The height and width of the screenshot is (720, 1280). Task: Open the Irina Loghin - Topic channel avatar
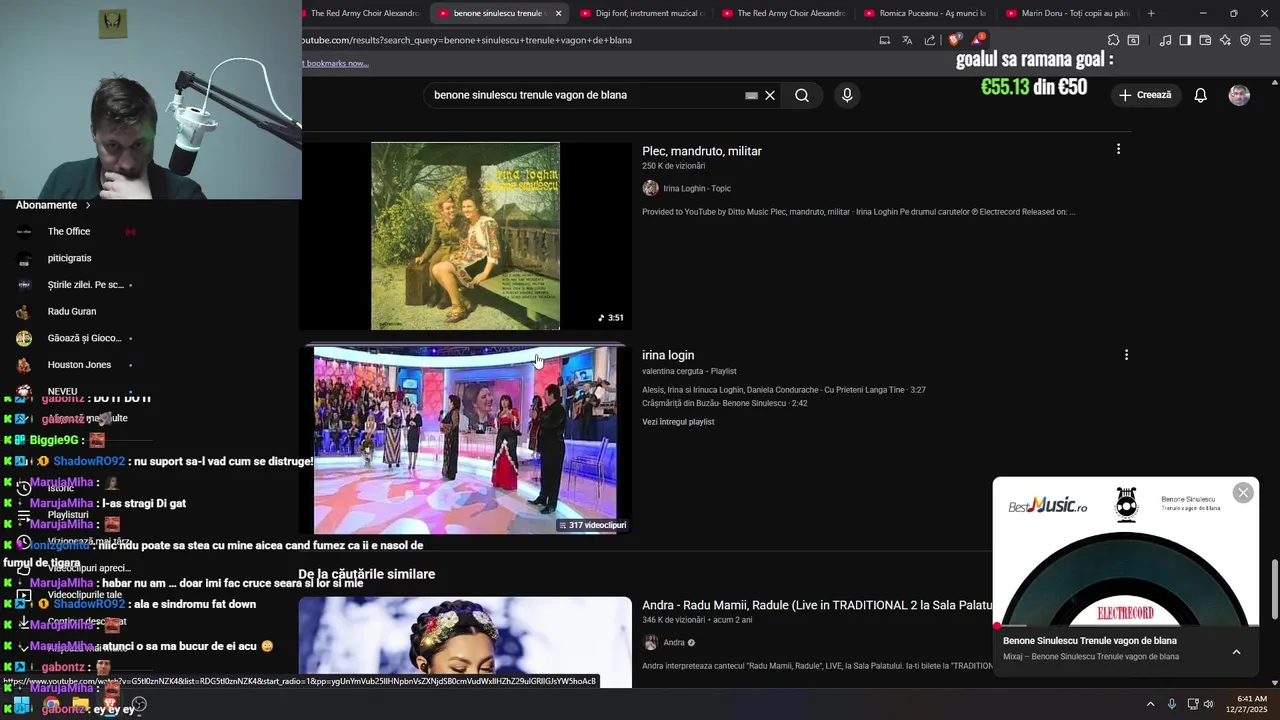click(x=650, y=188)
